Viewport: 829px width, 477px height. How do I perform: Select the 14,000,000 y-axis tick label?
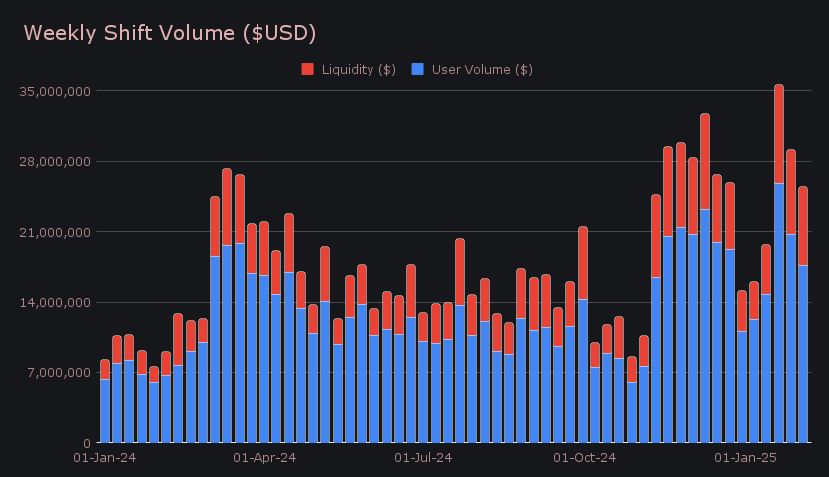coord(56,302)
